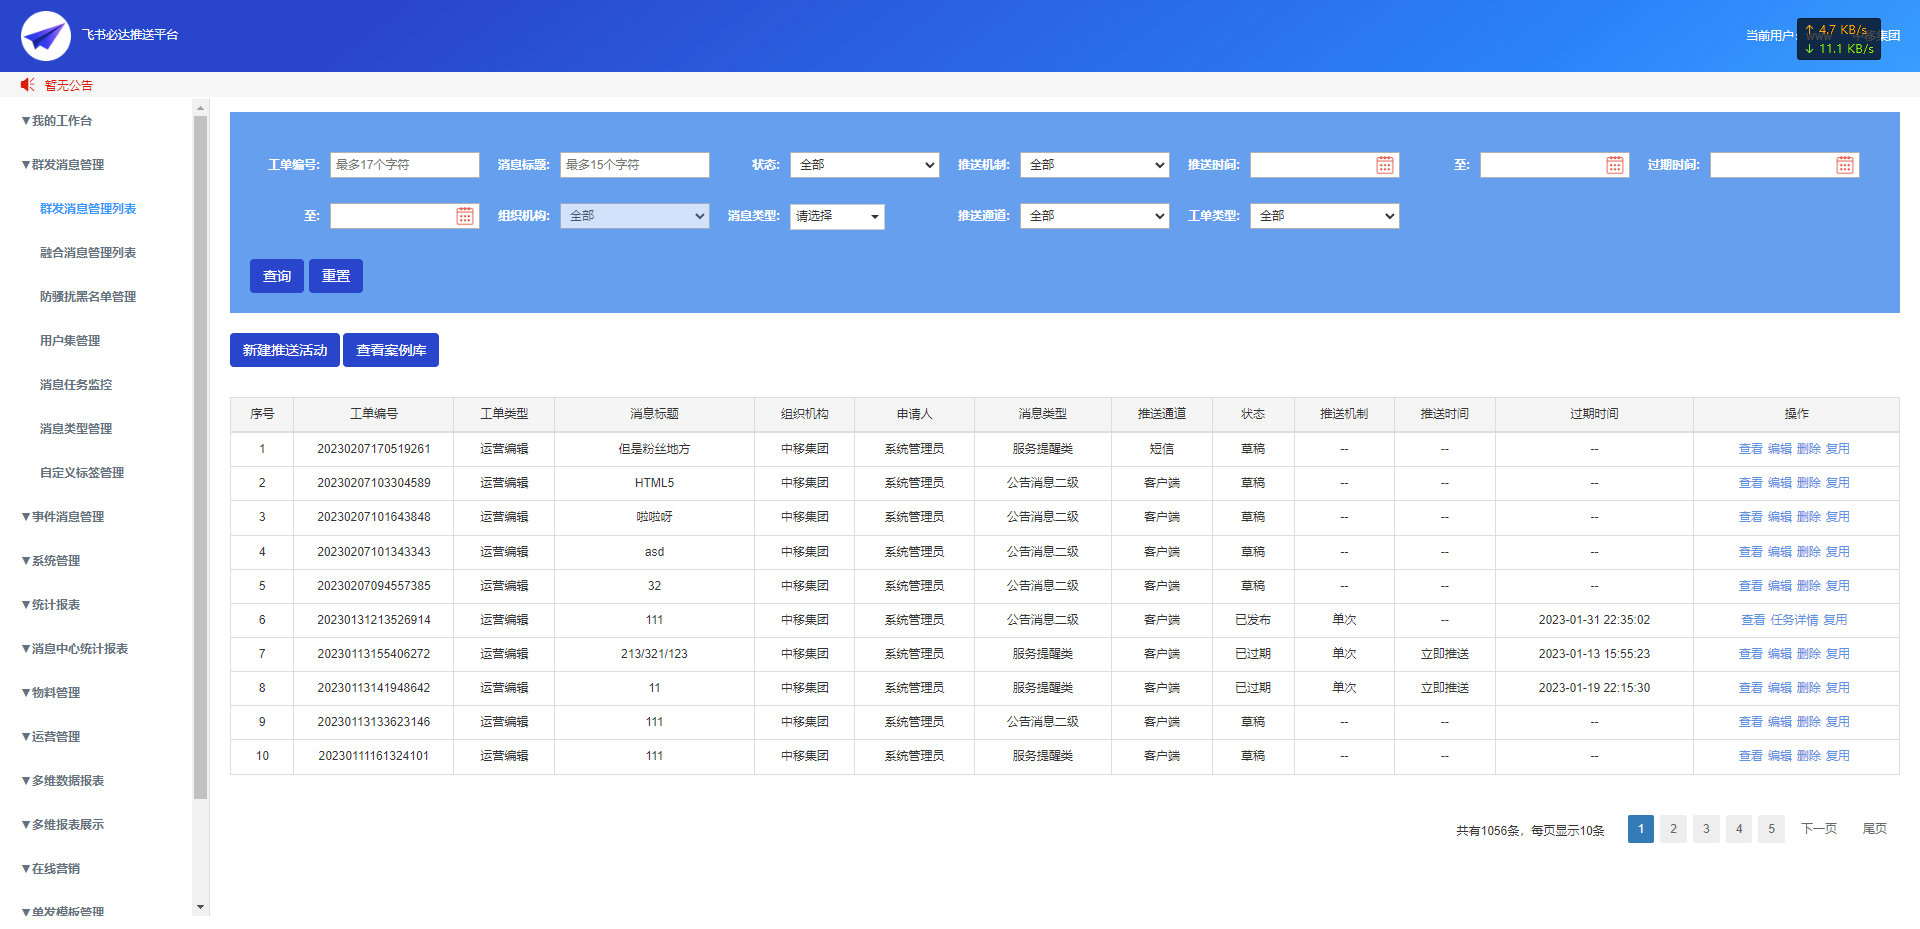This screenshot has width=1920, height=929.
Task: Click work order number 20230207170519261
Action: (374, 449)
